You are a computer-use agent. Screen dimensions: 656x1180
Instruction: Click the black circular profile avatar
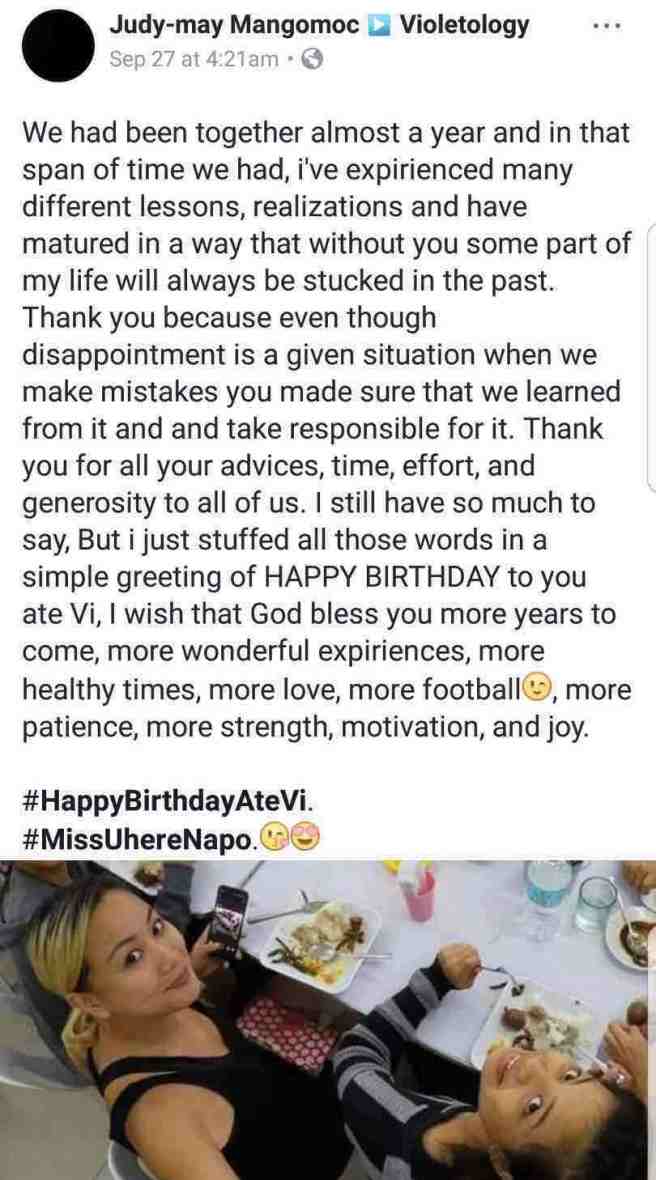(58, 45)
